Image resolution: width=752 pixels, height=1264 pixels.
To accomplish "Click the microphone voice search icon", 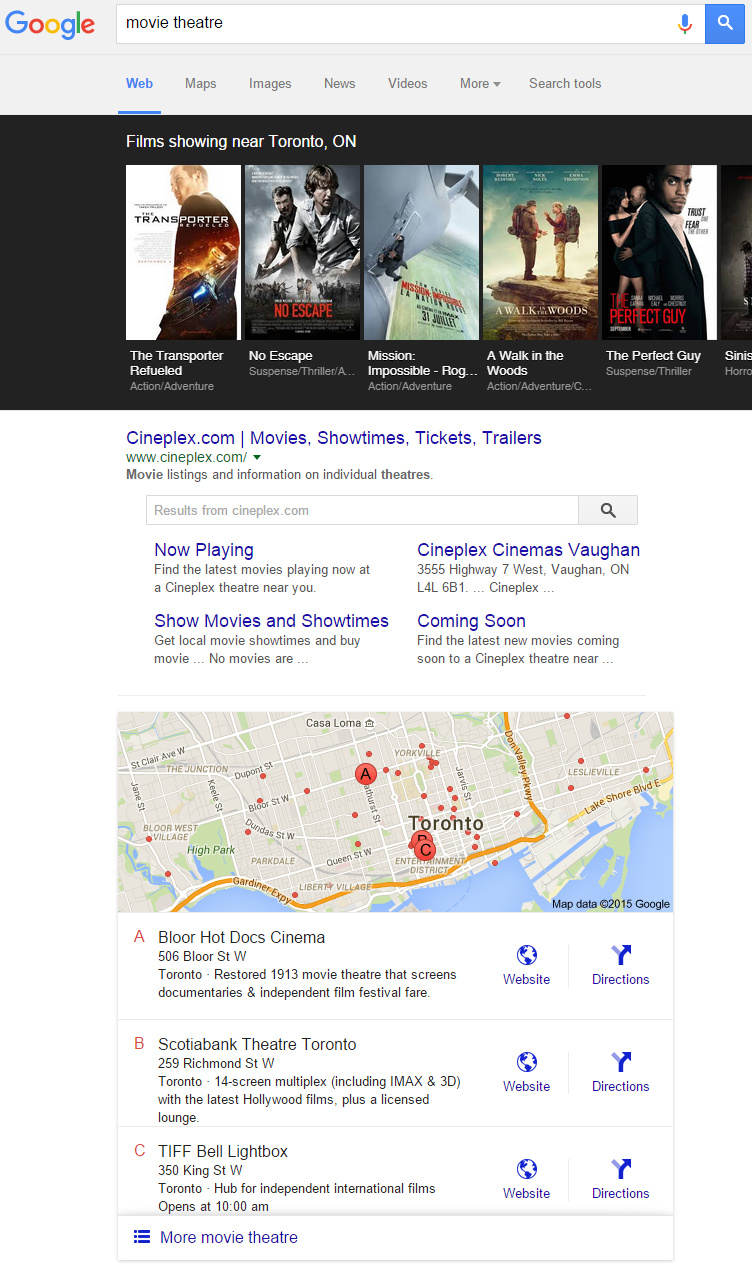I will [685, 23].
